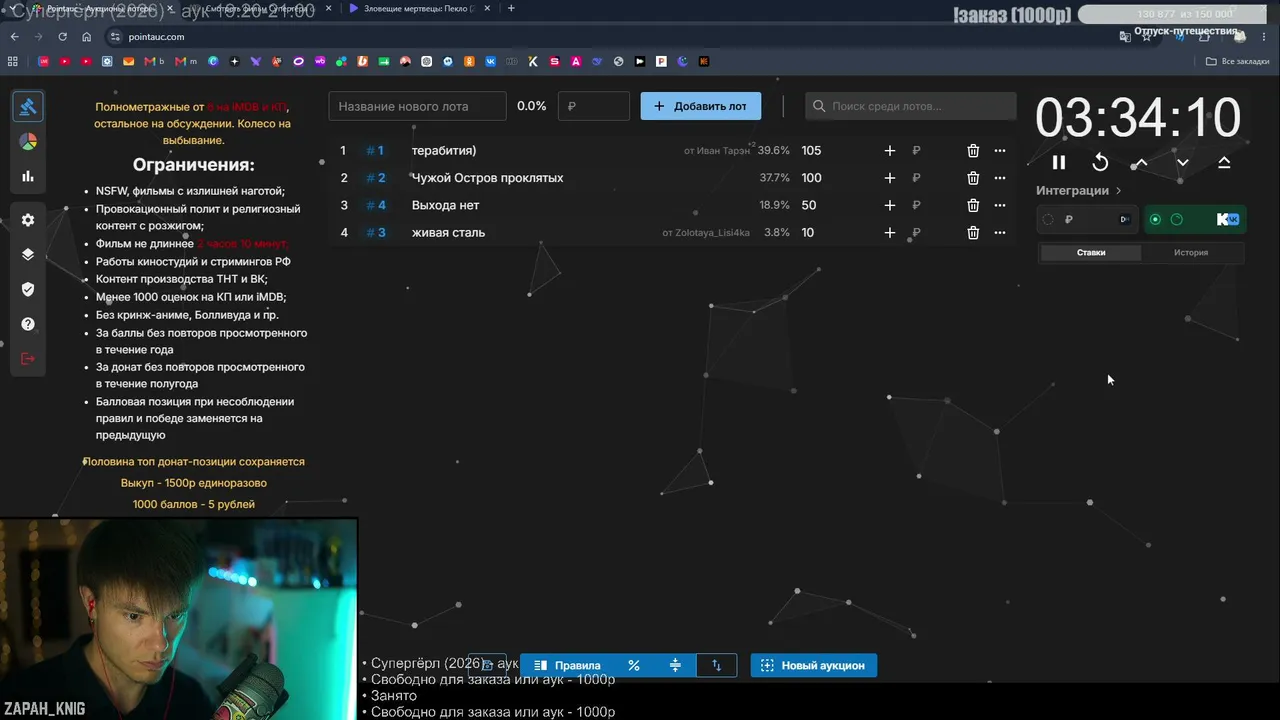Screen dimensions: 1280x720
Task: Click the Правила button in bottom toolbar
Action: tap(567, 665)
